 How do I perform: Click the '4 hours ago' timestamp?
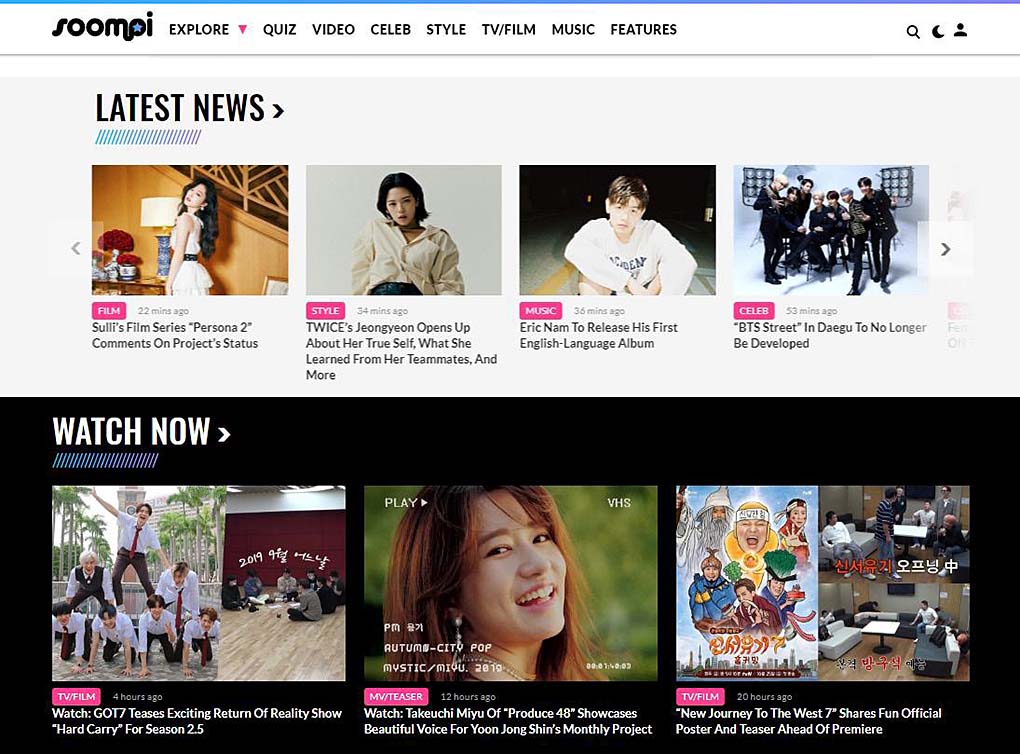point(137,697)
